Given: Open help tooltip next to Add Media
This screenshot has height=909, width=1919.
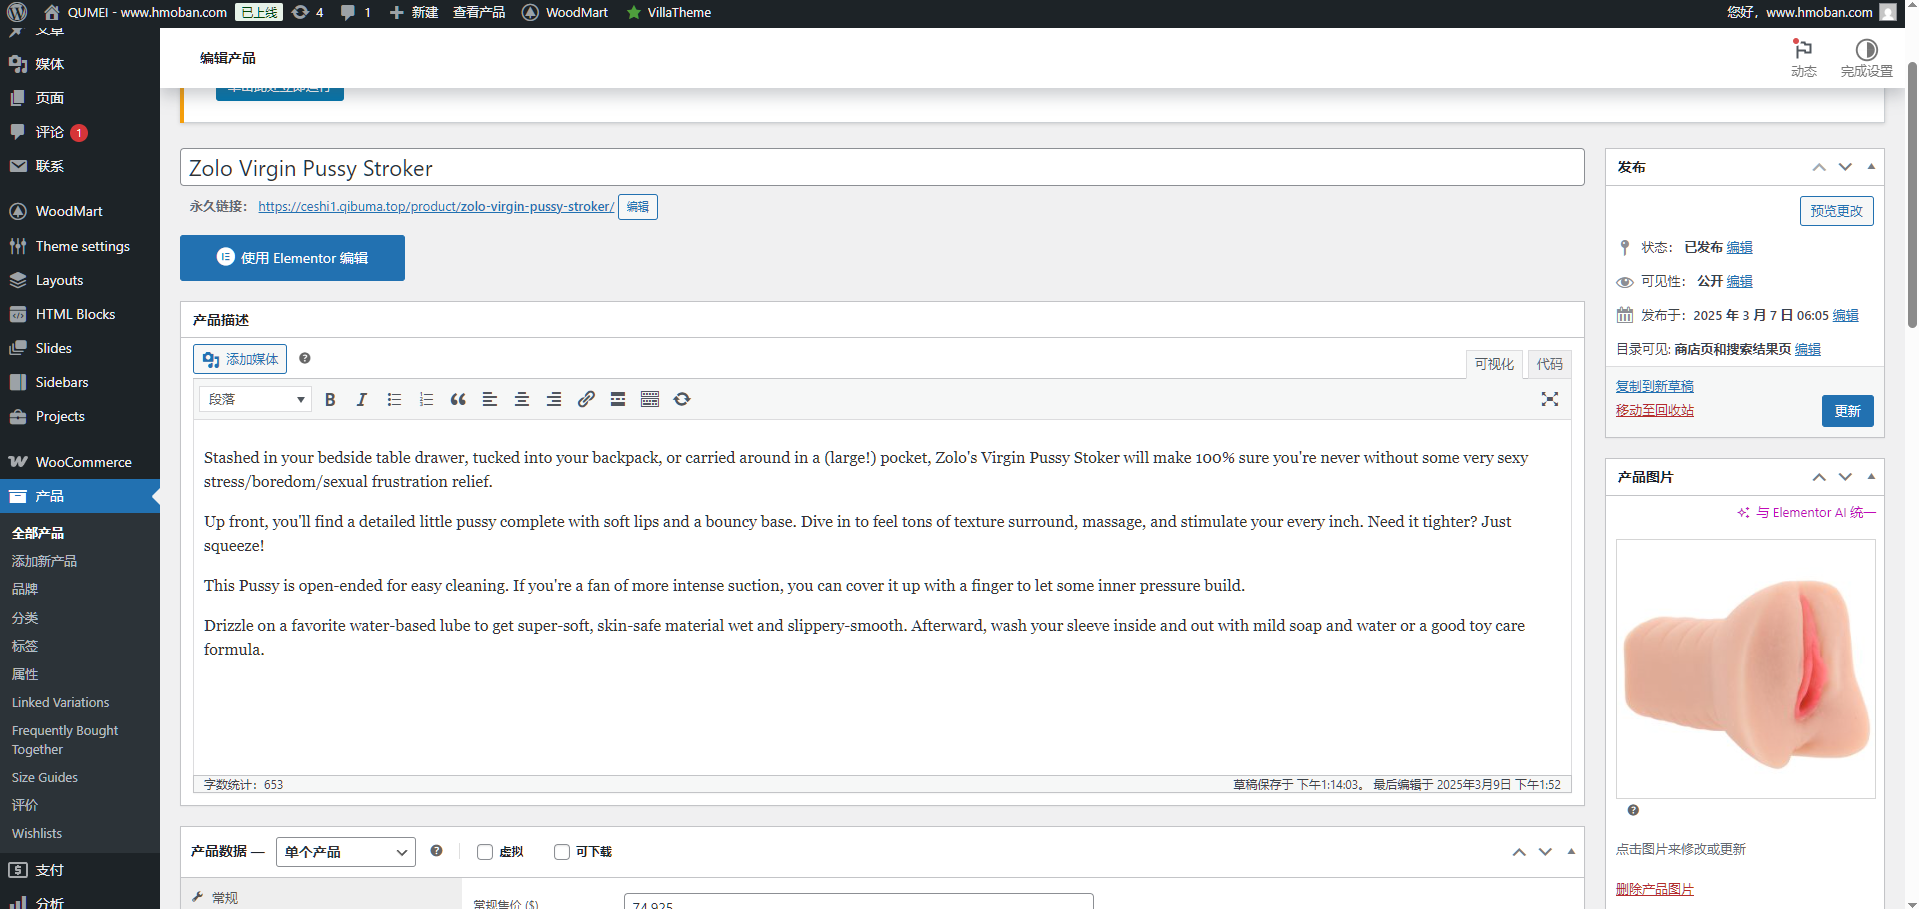Looking at the screenshot, I should [305, 358].
